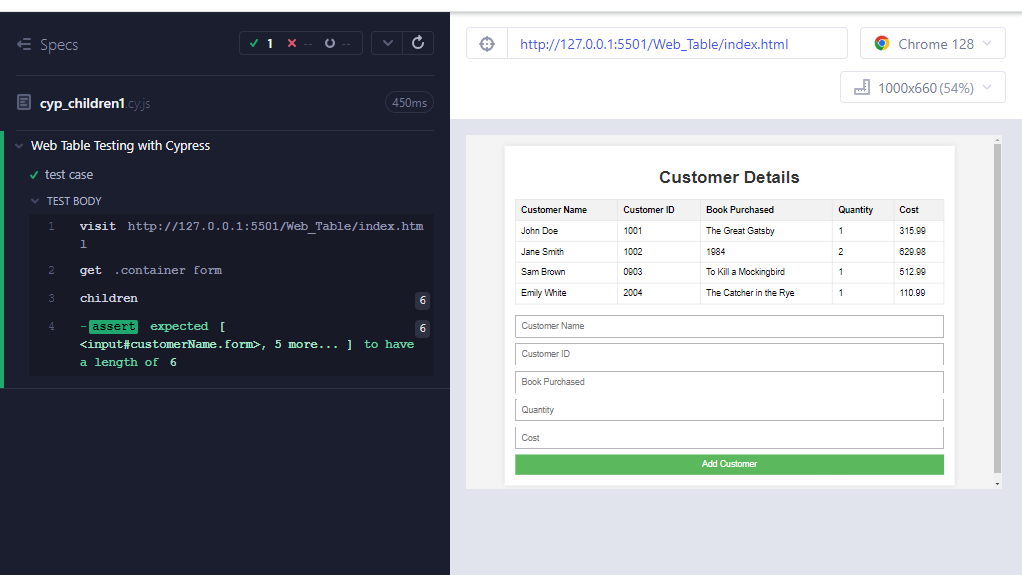Click the red failed tests counter

click(x=299, y=43)
